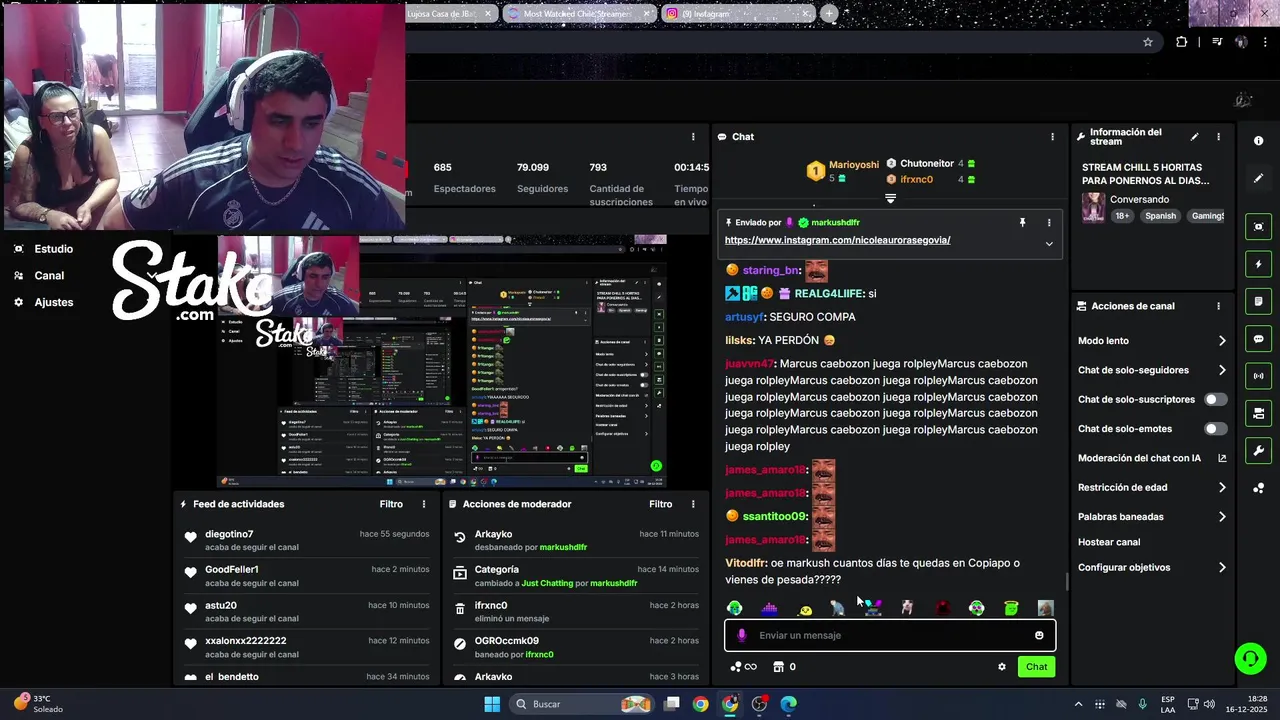Click the pin icon on the pinned message
Screen dimensions: 1280x720
click(1022, 222)
